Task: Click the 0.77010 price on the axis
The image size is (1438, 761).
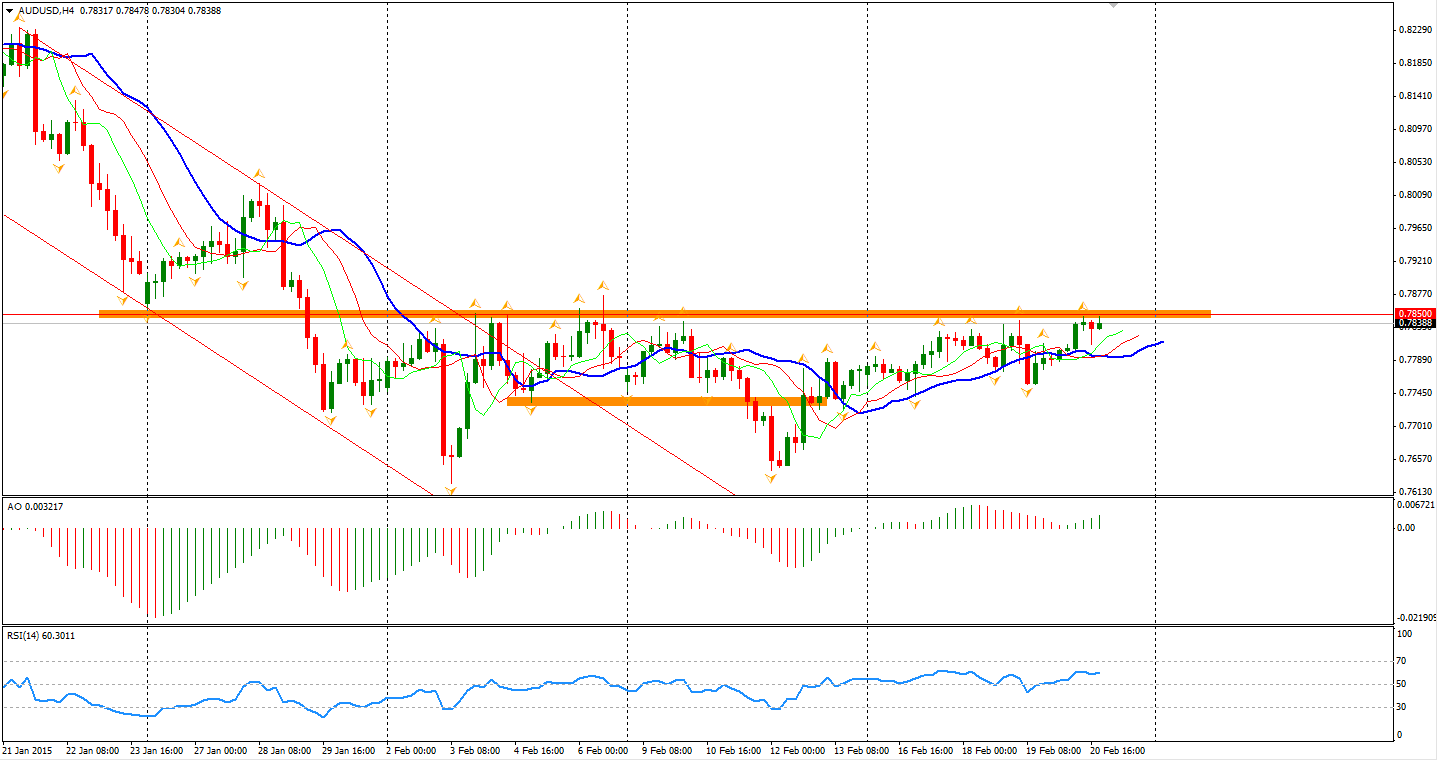Action: pyautogui.click(x=1414, y=426)
